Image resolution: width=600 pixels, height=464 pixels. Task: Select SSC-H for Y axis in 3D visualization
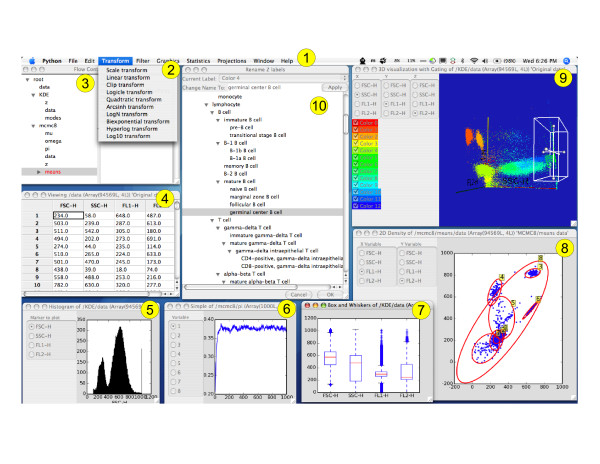click(387, 94)
